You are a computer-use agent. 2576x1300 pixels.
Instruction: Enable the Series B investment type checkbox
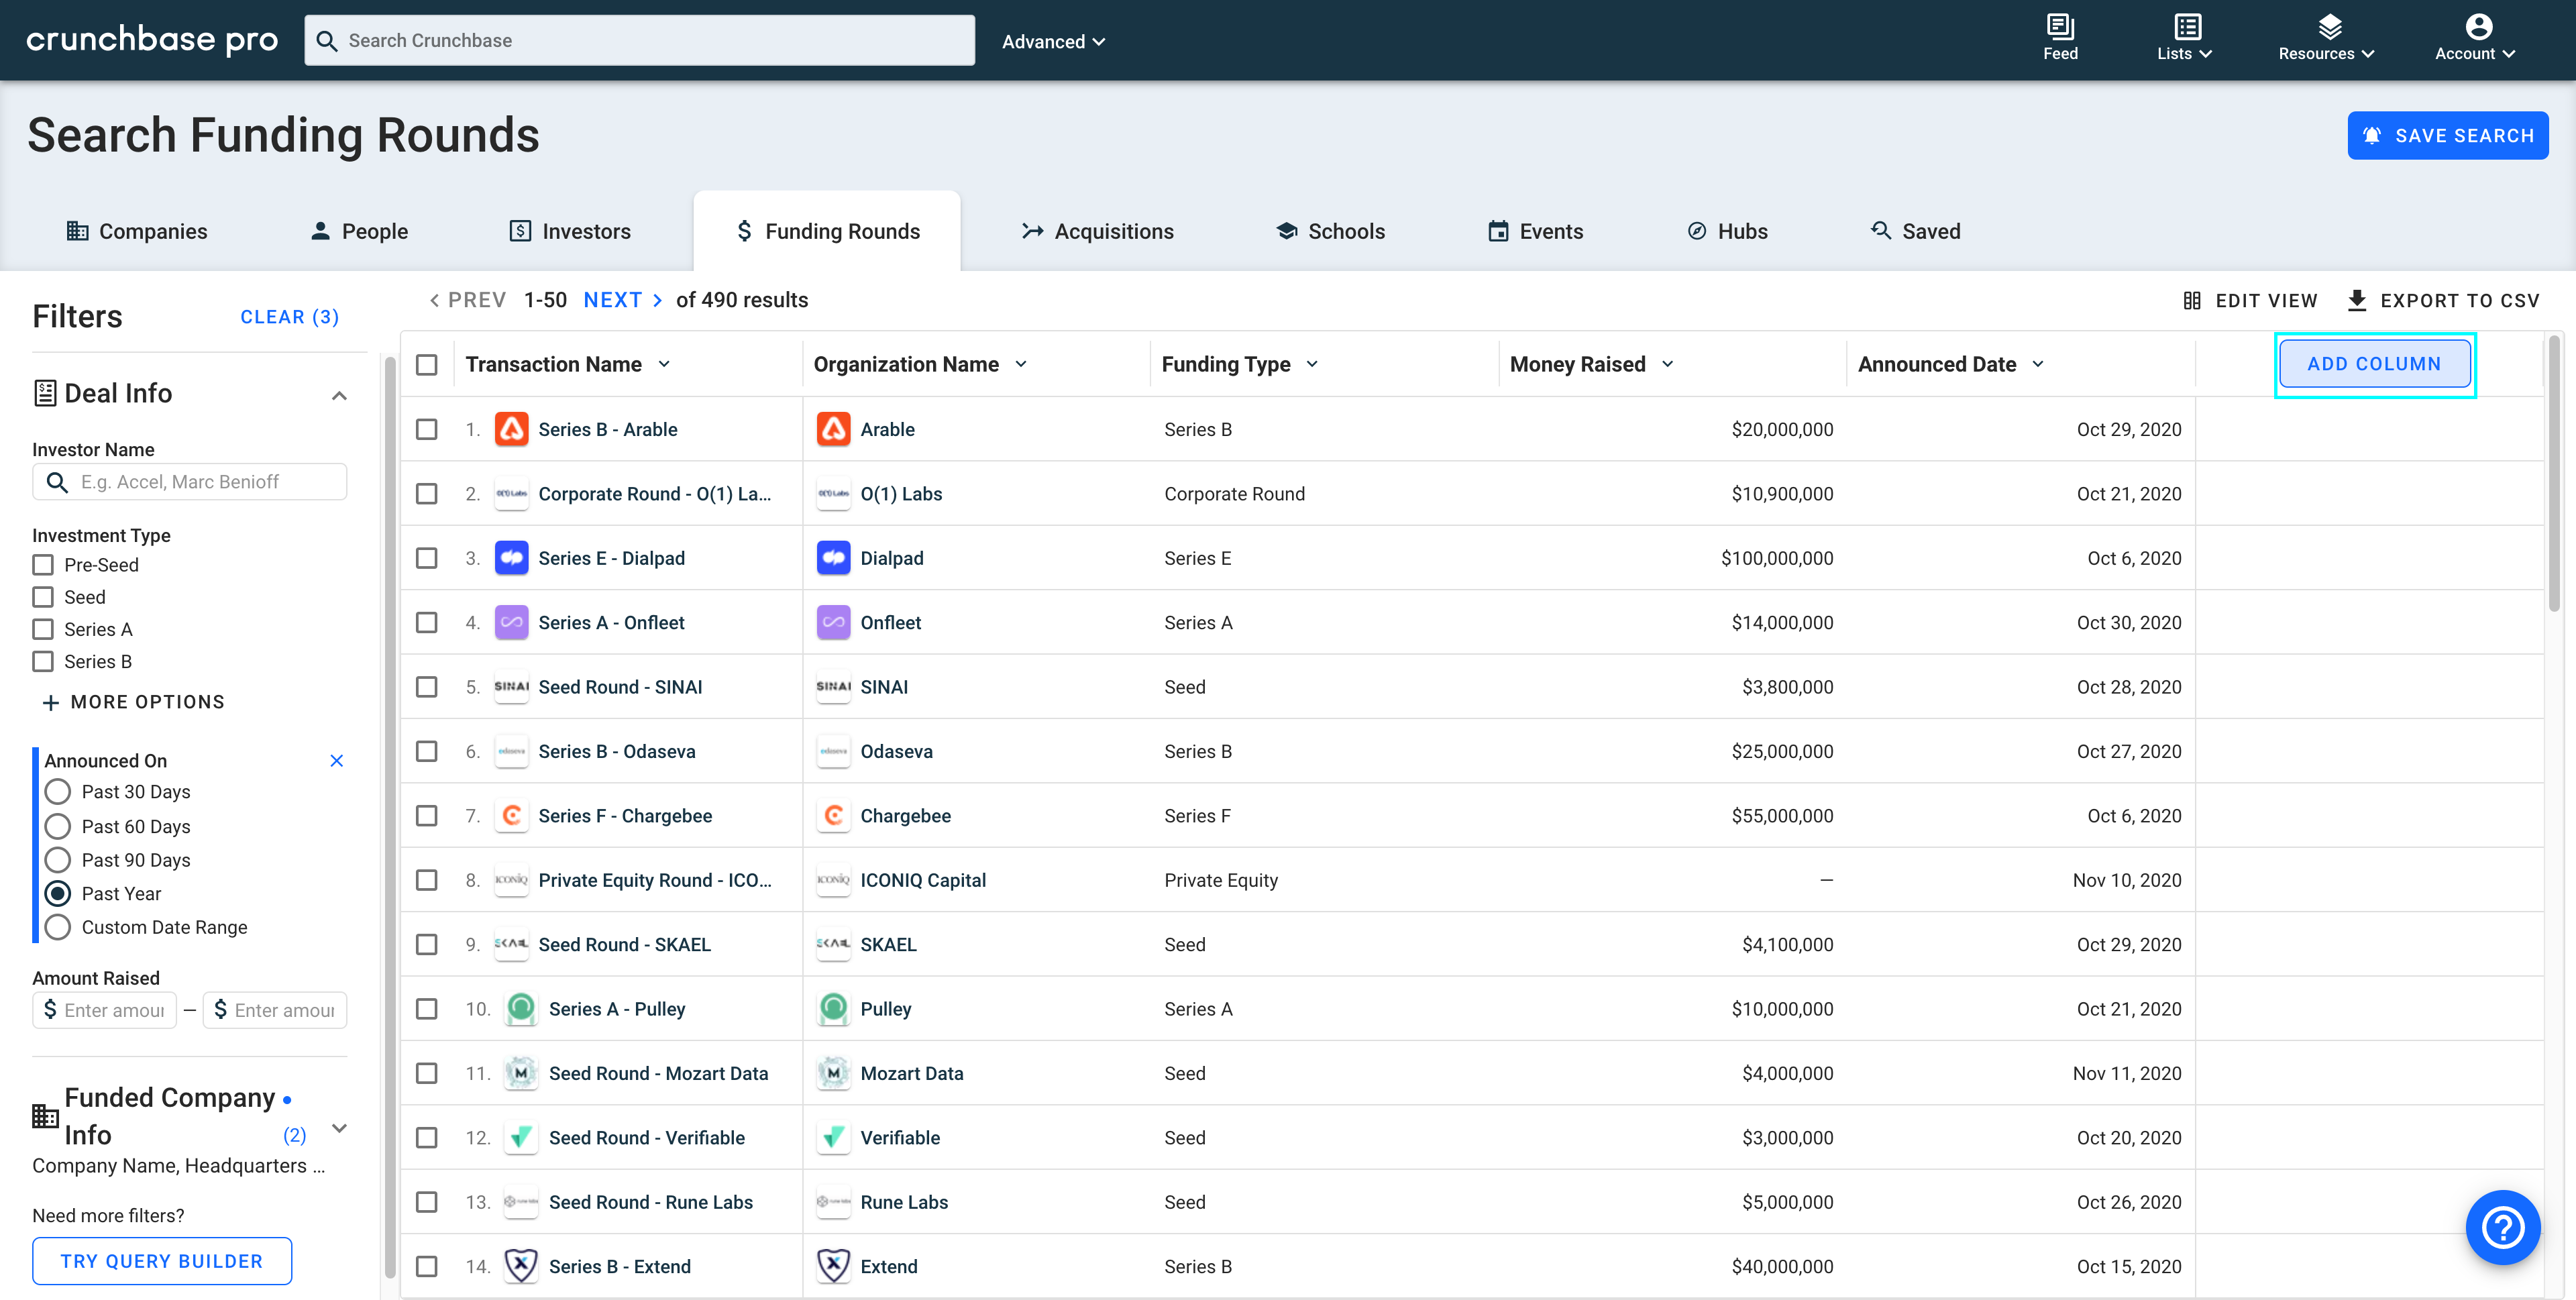click(43, 660)
